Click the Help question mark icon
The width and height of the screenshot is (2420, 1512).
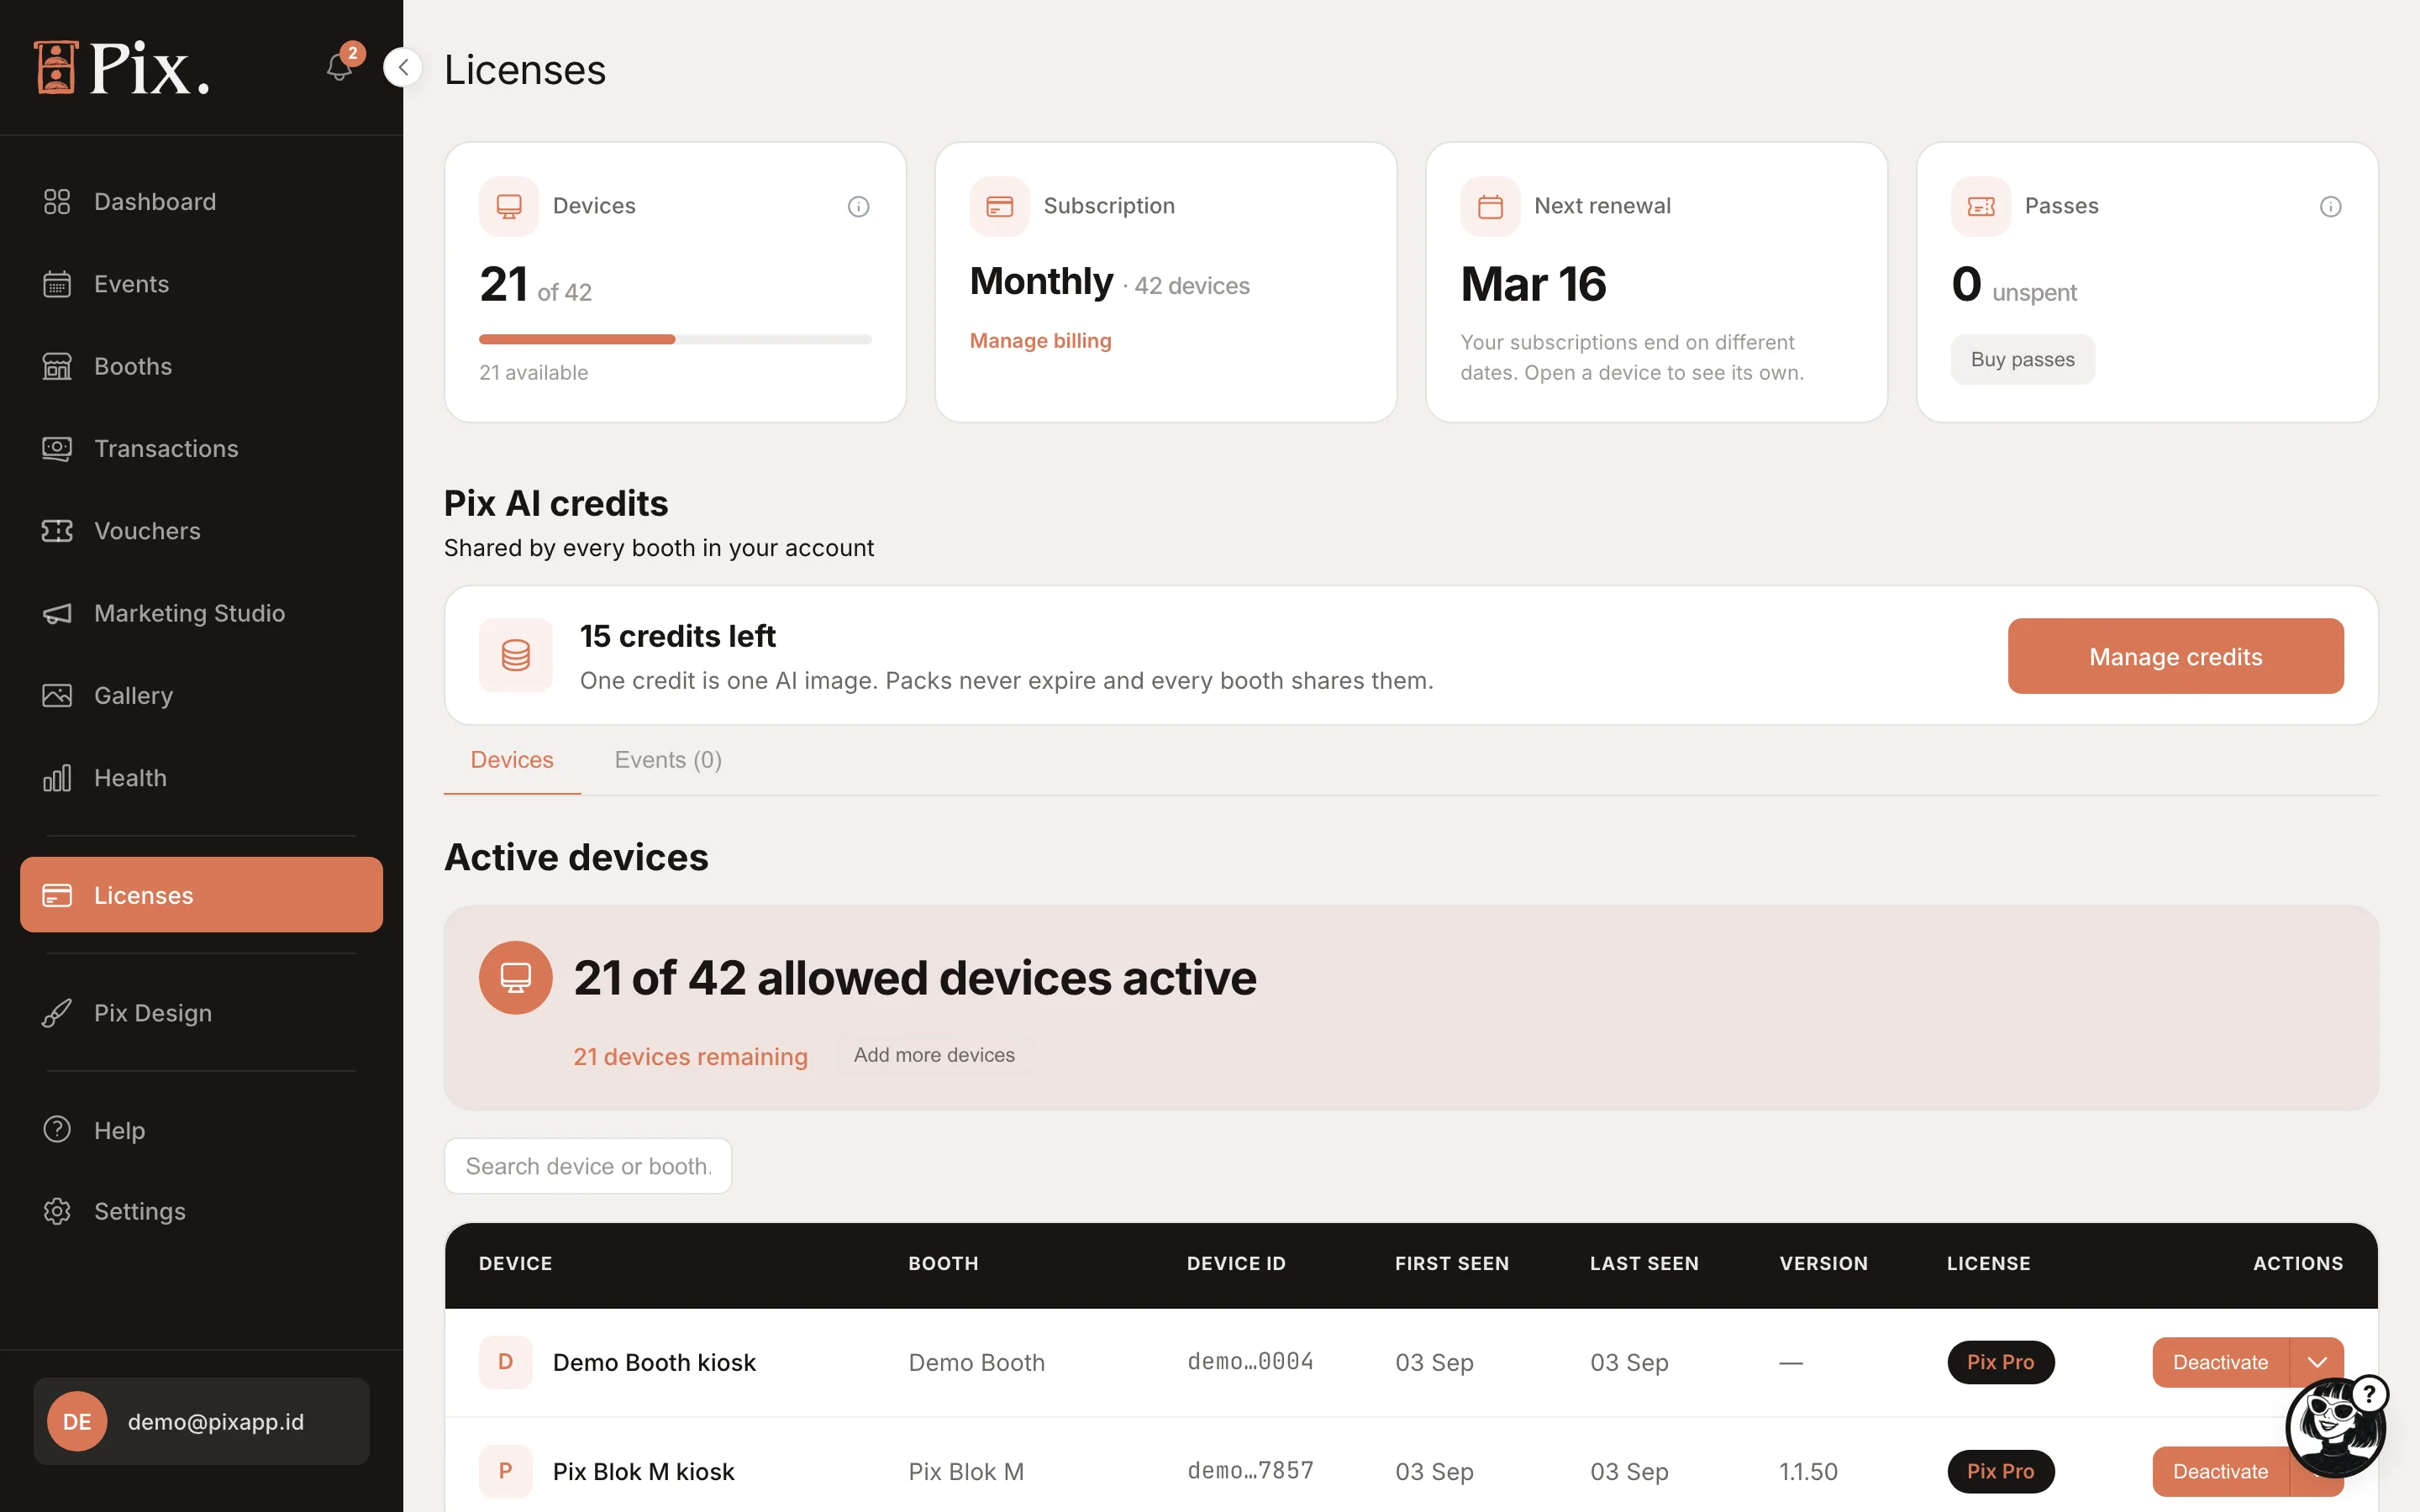pyautogui.click(x=57, y=1130)
